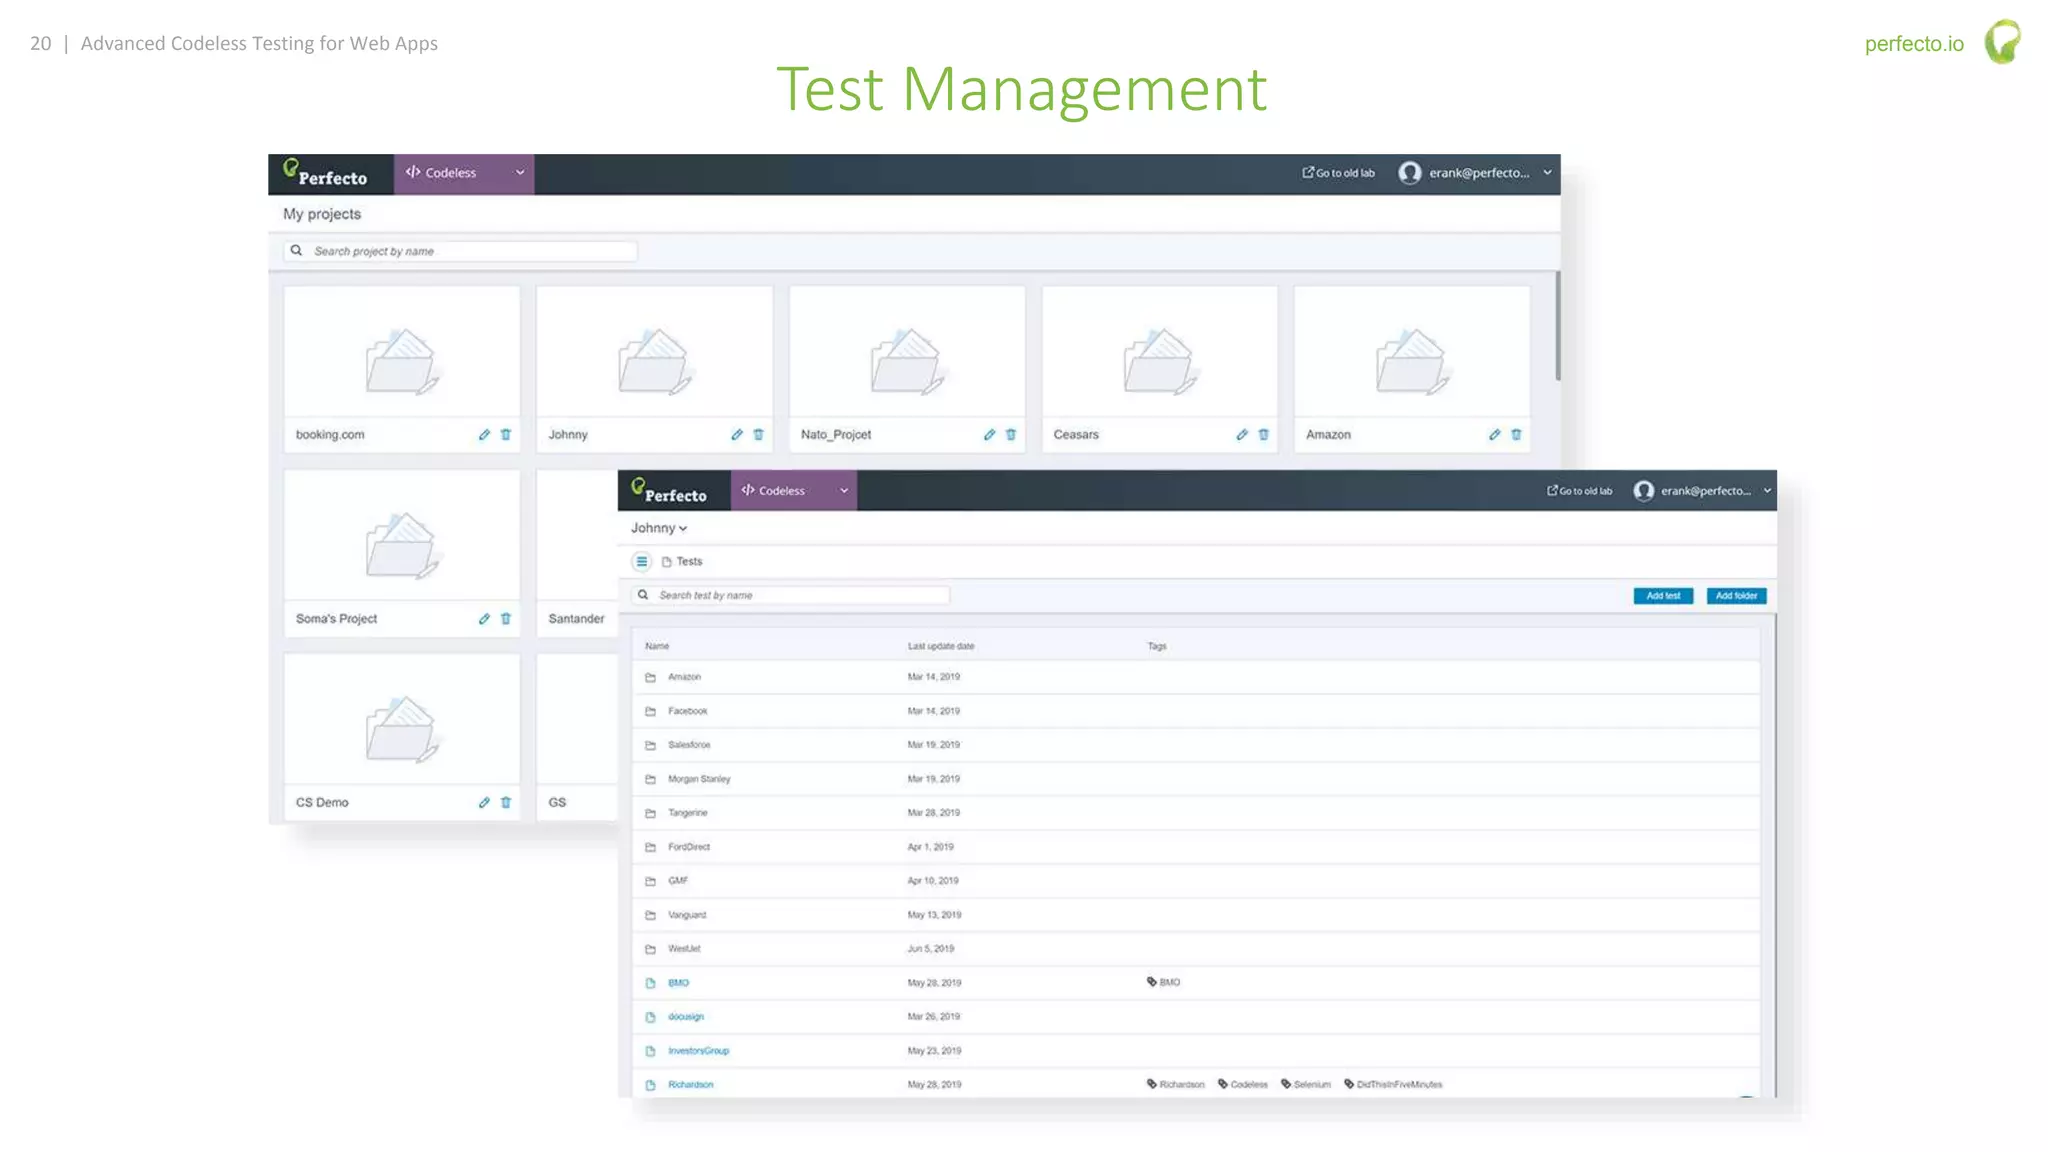Open the Johnny project dropdown
The width and height of the screenshot is (2048, 1152).
point(659,528)
